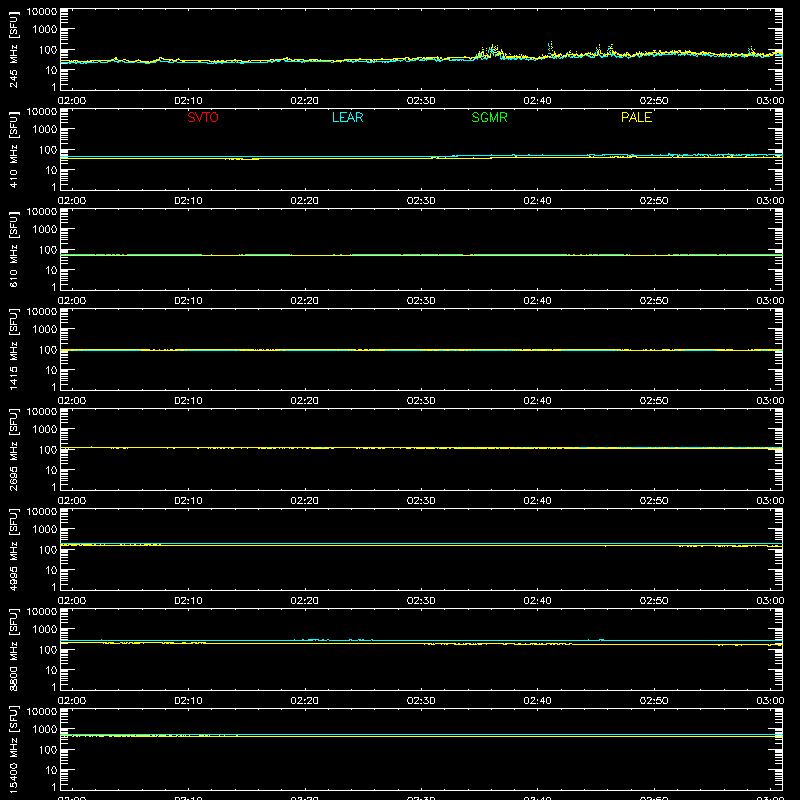The width and height of the screenshot is (800, 800).
Task: Click the 10 y-axis label of the 8800 MHz panel
Action: [x=52, y=670]
